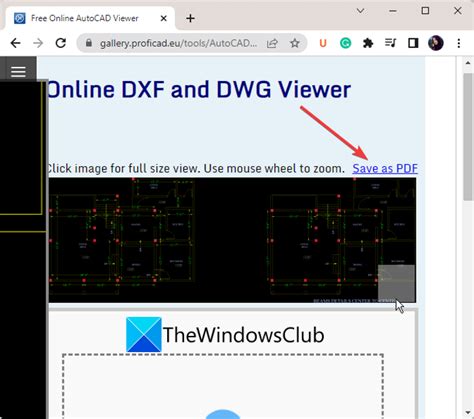Viewport: 474px width, 419px height.
Task: Open the green Grammarly extension icon
Action: pyautogui.click(x=346, y=43)
